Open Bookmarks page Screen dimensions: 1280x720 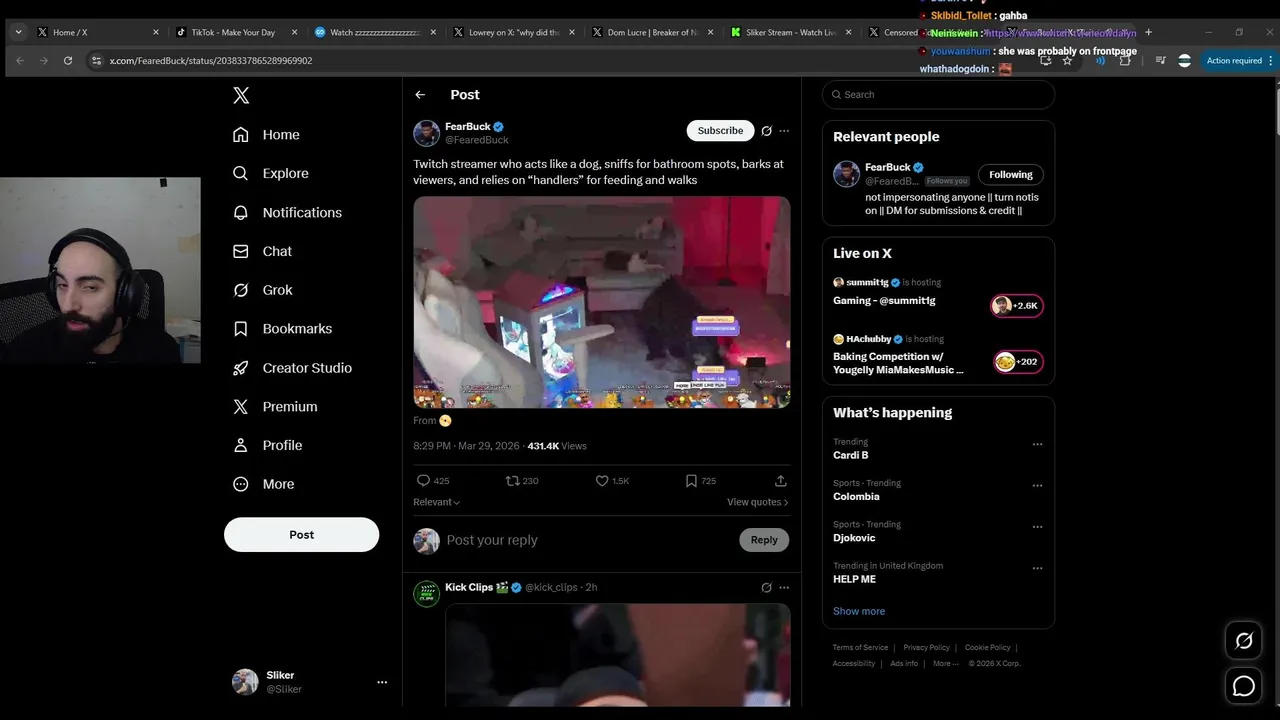(x=282, y=328)
